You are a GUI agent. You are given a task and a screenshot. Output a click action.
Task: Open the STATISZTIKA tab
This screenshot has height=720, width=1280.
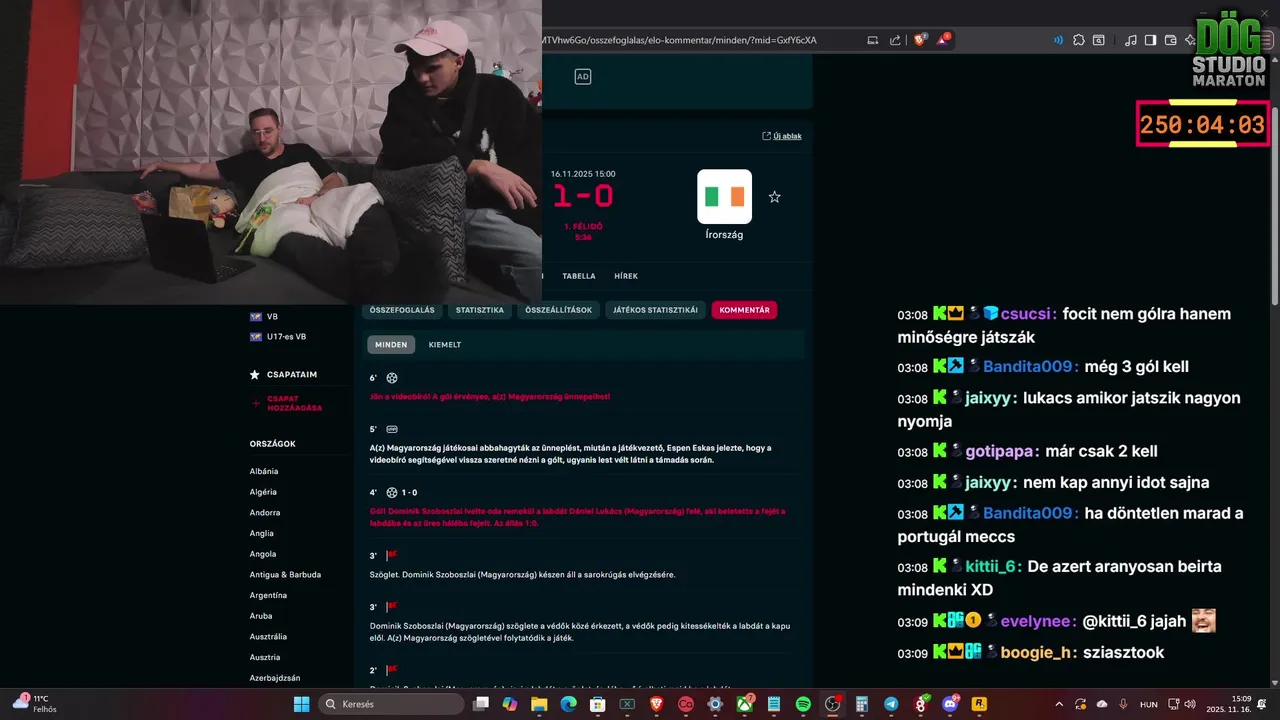click(480, 310)
